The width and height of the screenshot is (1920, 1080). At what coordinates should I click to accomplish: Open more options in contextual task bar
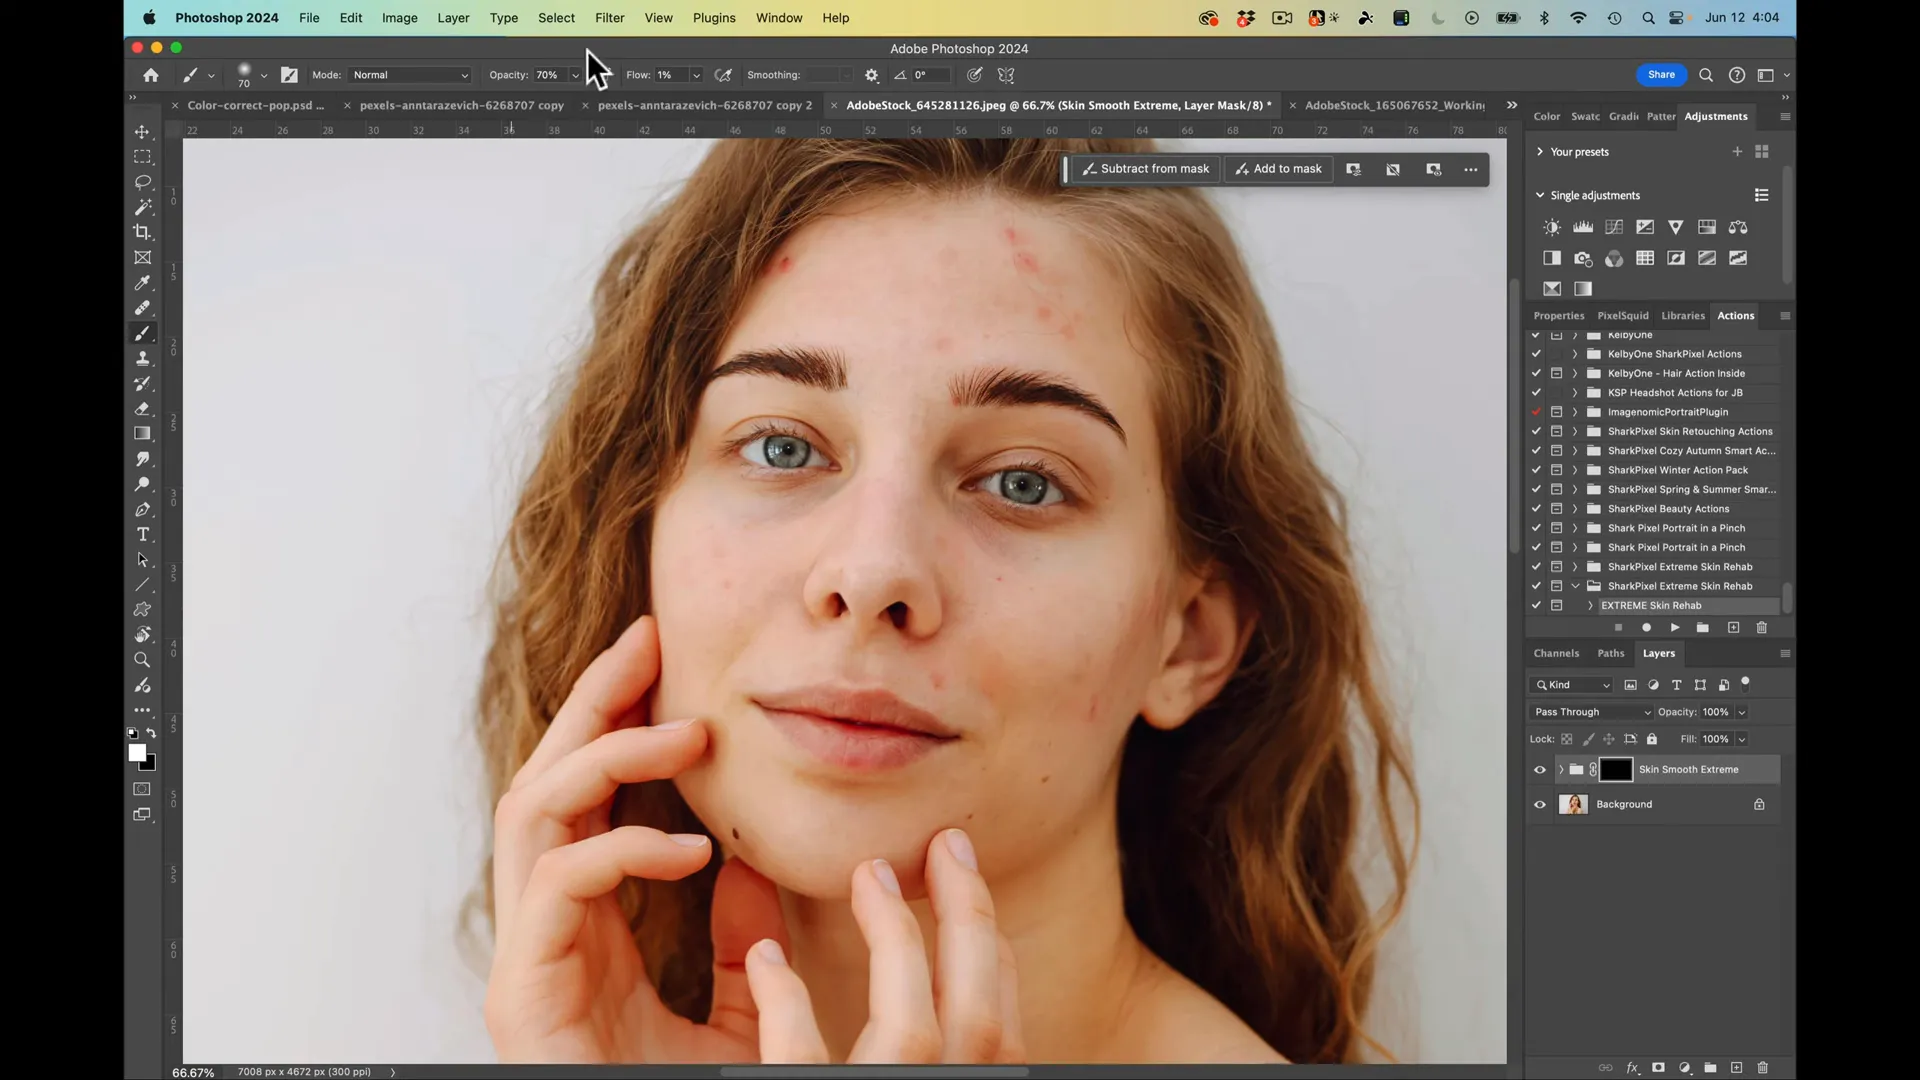[1471, 169]
